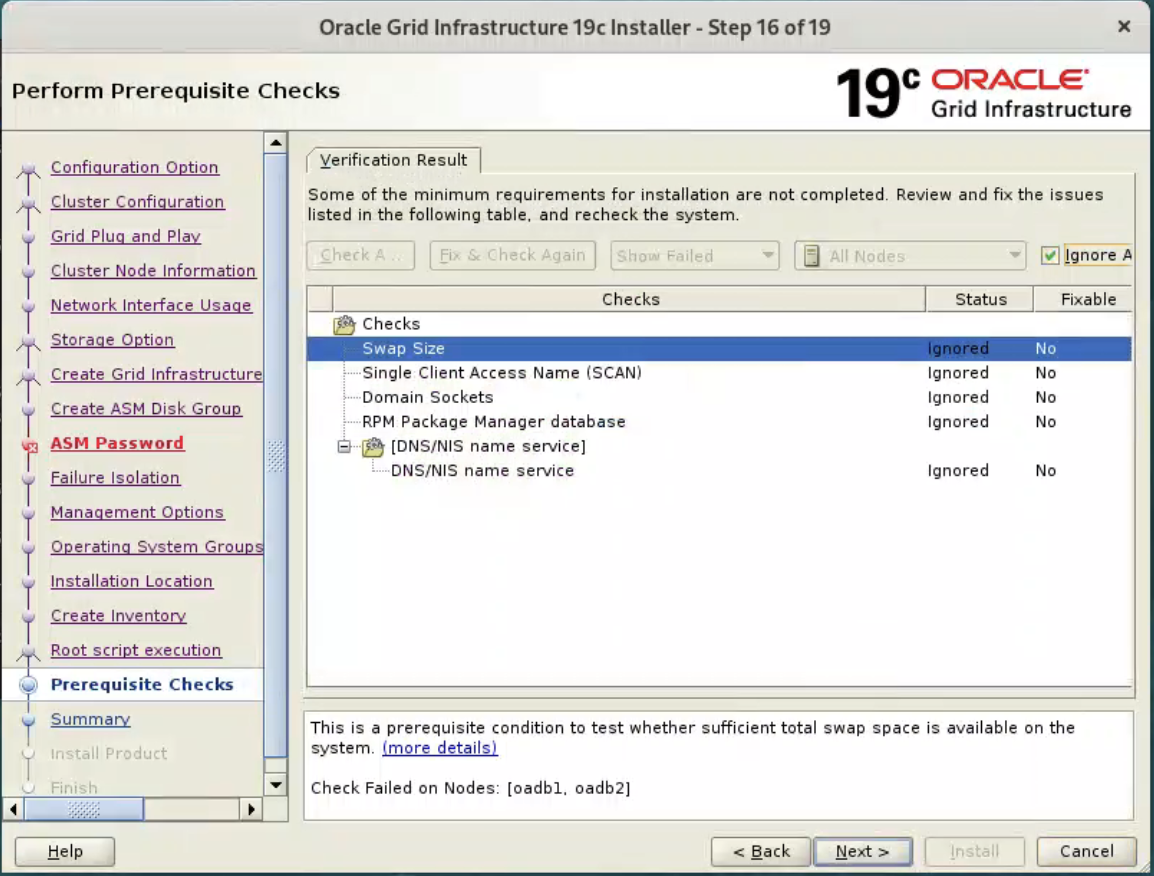Go to the Failure Isolation step
This screenshot has width=1154, height=876.
pyautogui.click(x=116, y=478)
